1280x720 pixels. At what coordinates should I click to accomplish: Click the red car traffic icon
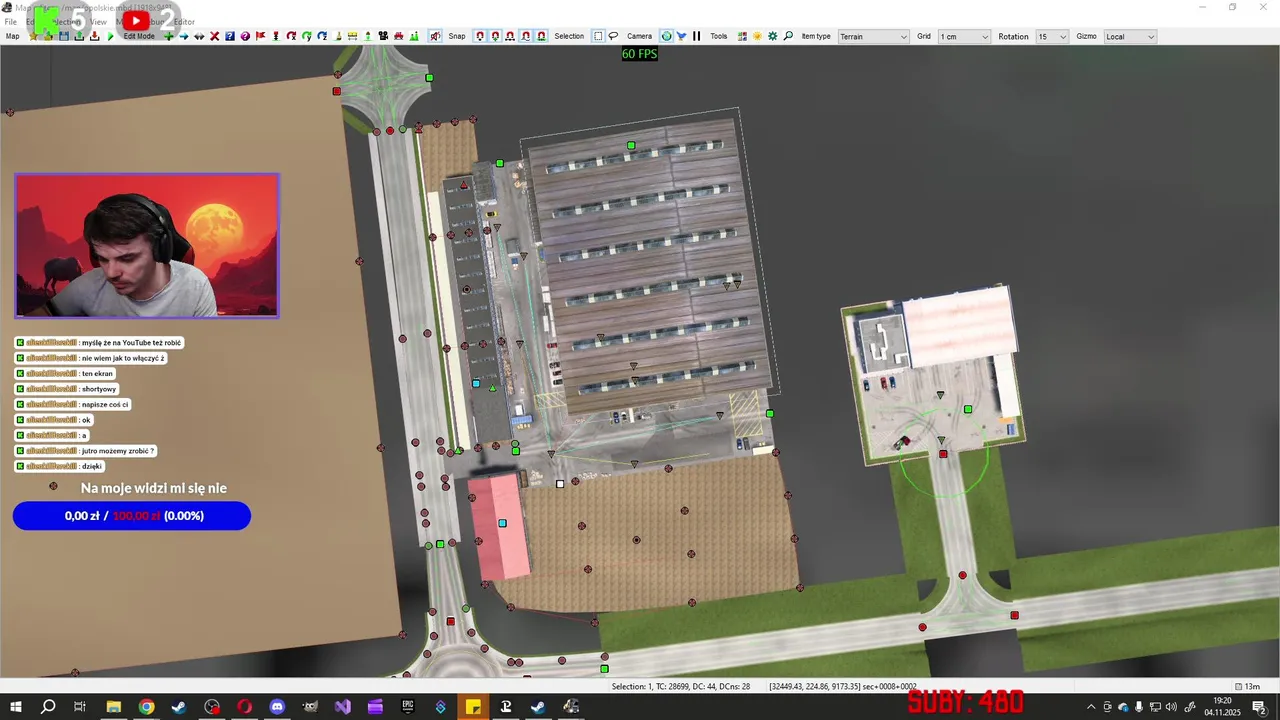point(399,36)
